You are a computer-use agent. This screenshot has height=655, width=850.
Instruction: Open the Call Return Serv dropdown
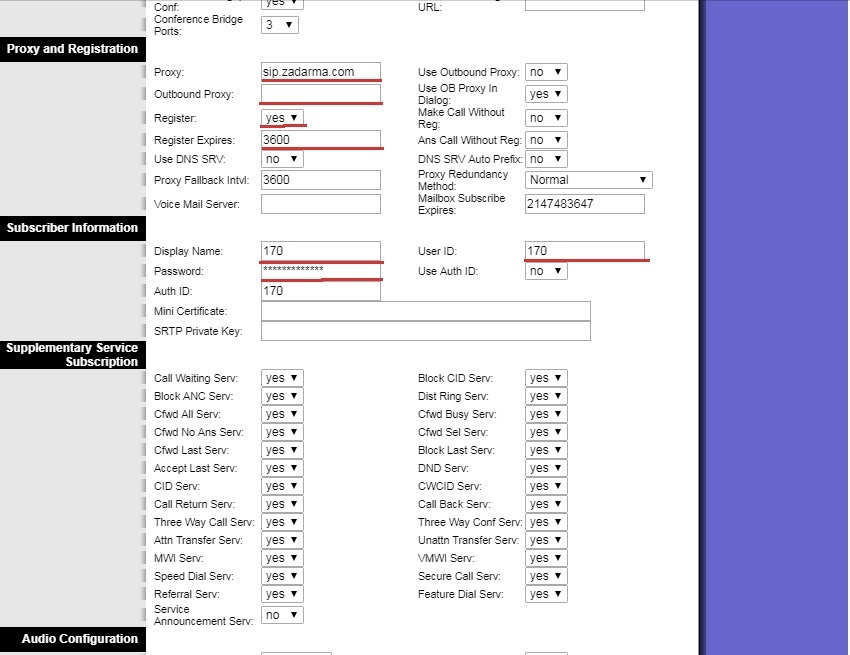(x=282, y=504)
